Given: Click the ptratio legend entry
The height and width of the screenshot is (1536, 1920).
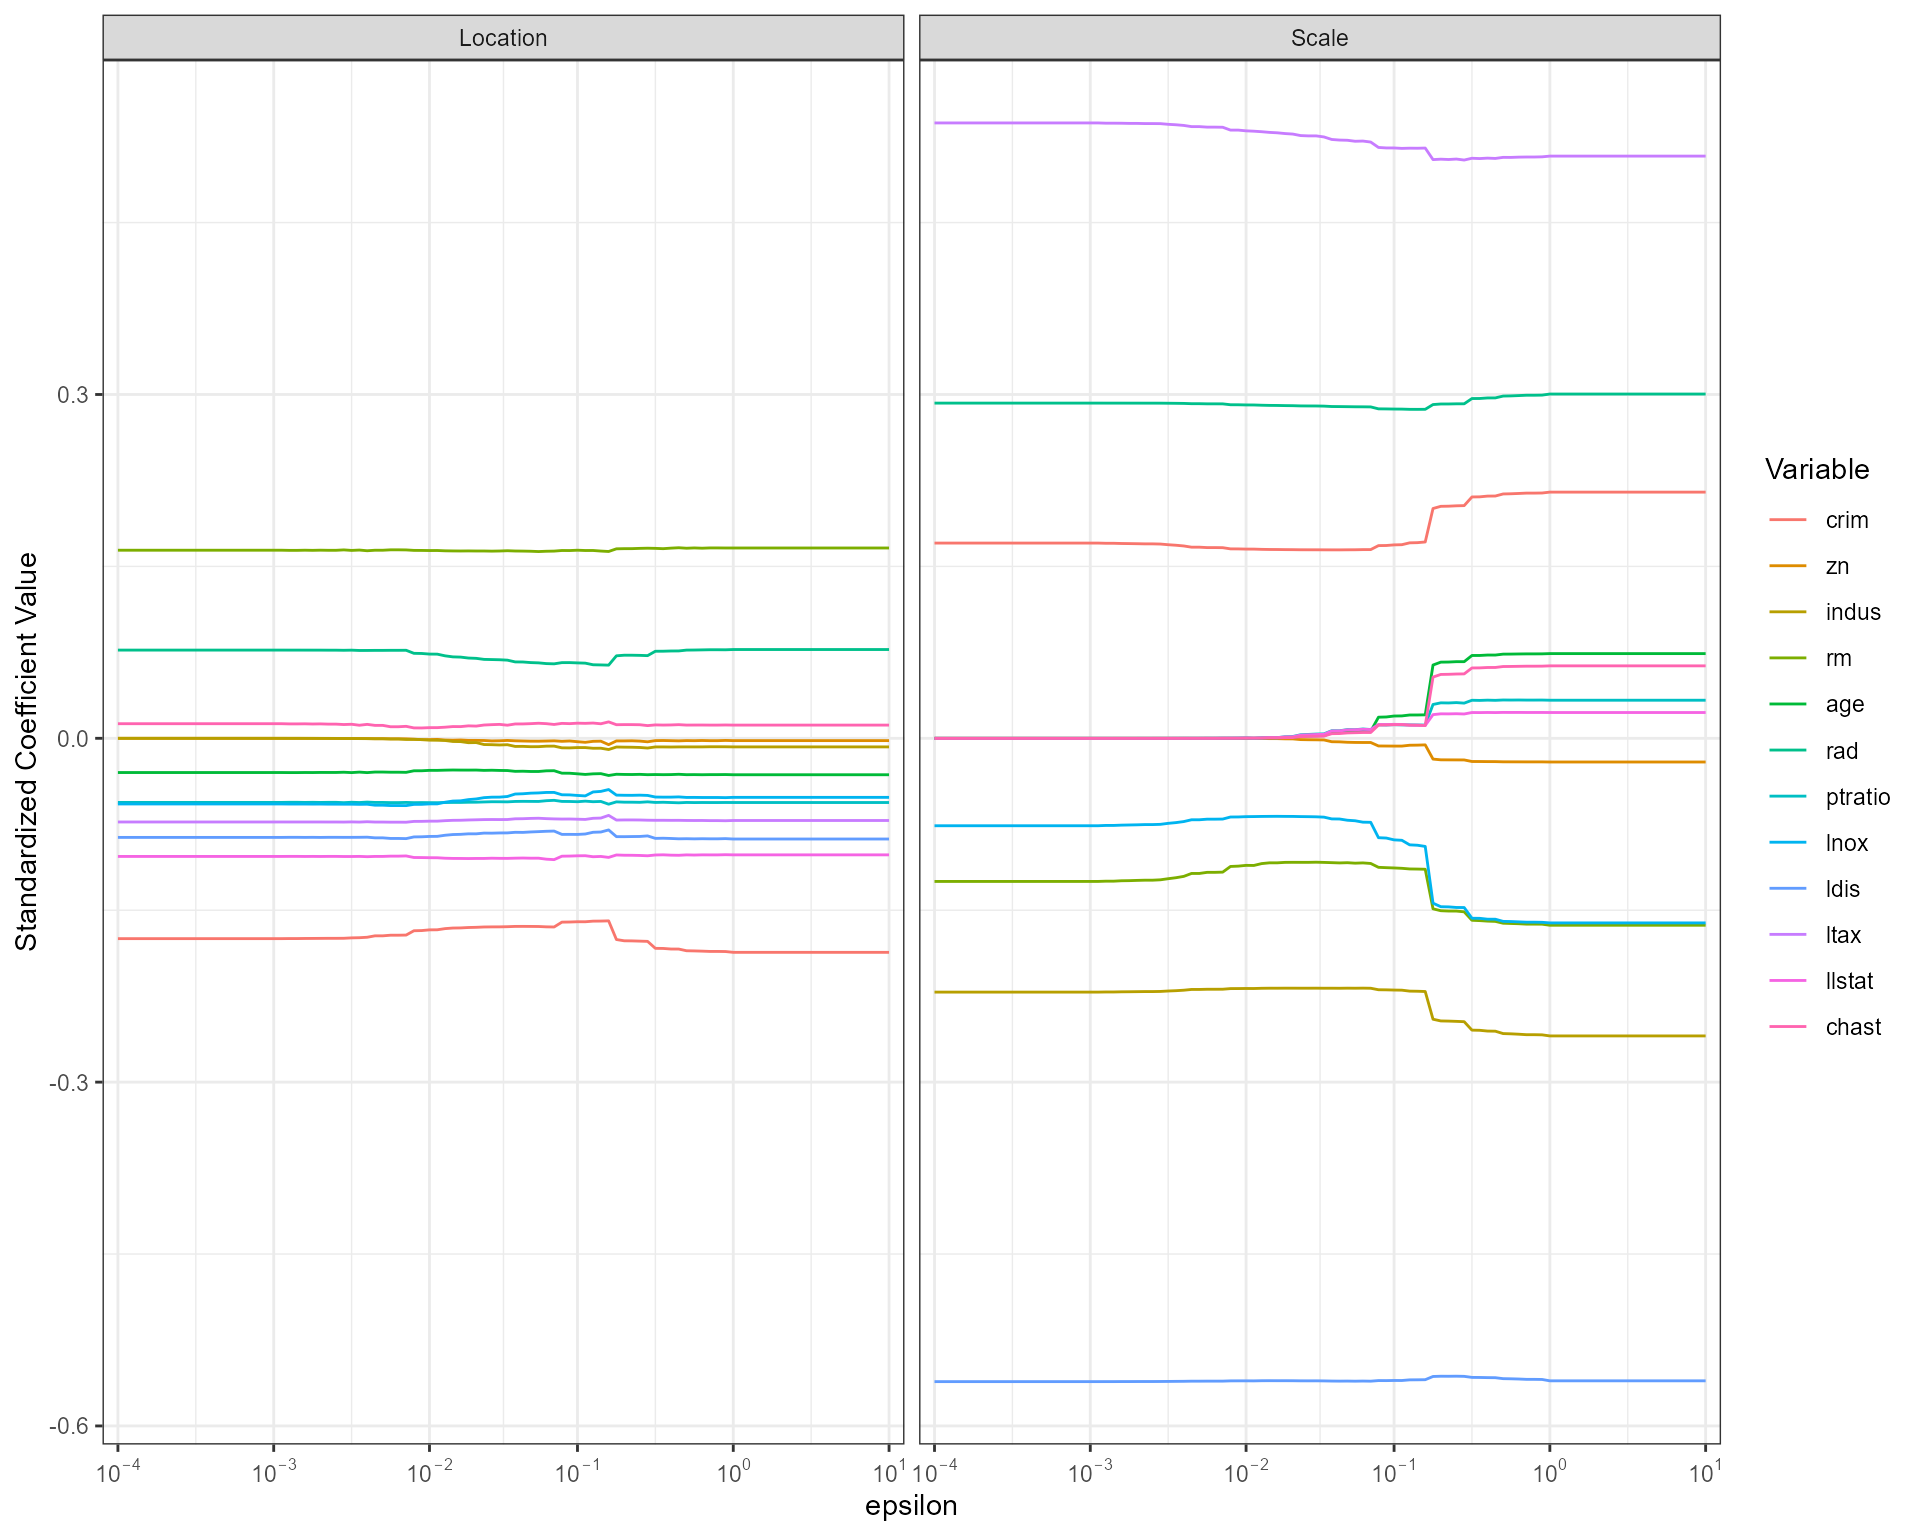Looking at the screenshot, I should click(1857, 797).
